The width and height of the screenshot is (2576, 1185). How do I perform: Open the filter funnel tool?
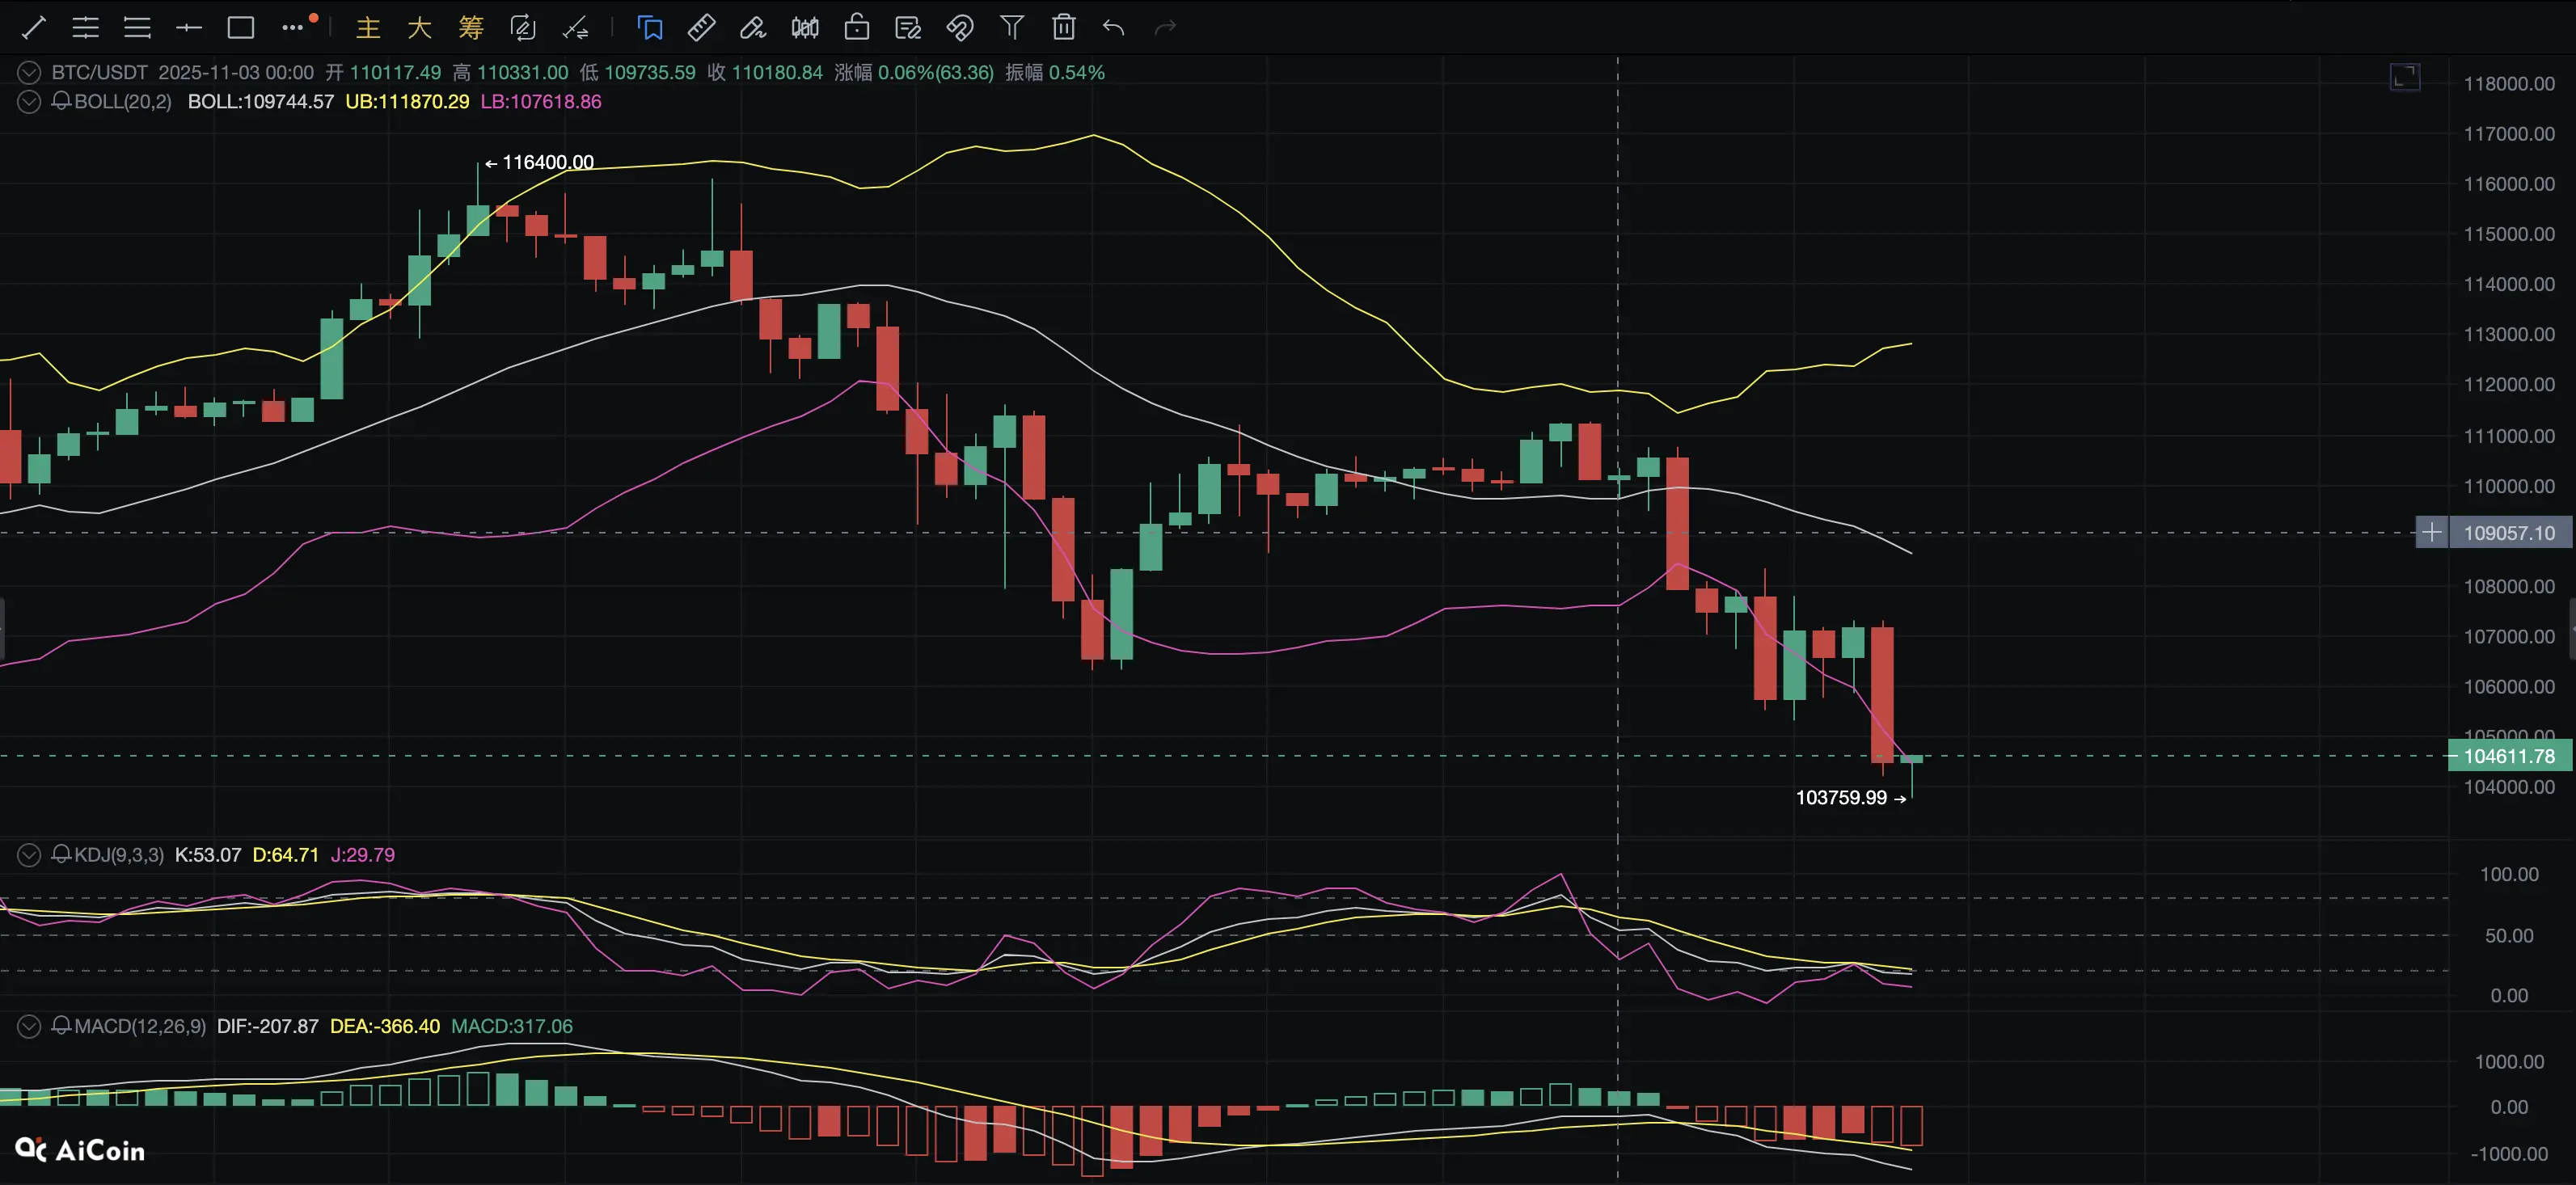click(x=1011, y=27)
